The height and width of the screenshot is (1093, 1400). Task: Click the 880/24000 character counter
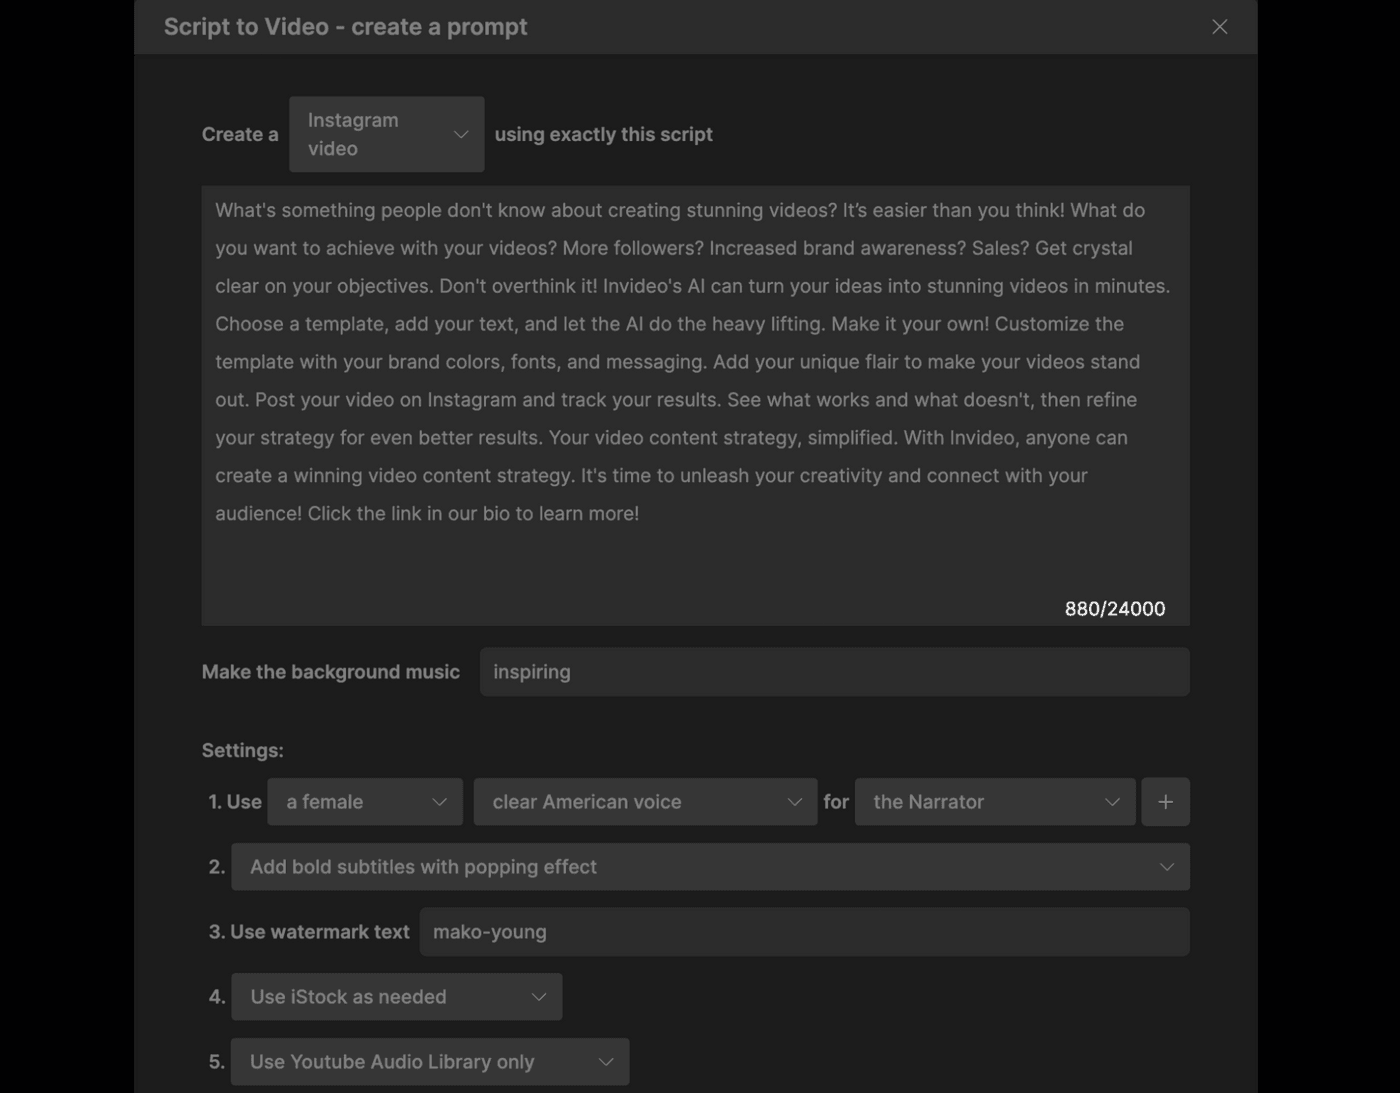pos(1115,608)
